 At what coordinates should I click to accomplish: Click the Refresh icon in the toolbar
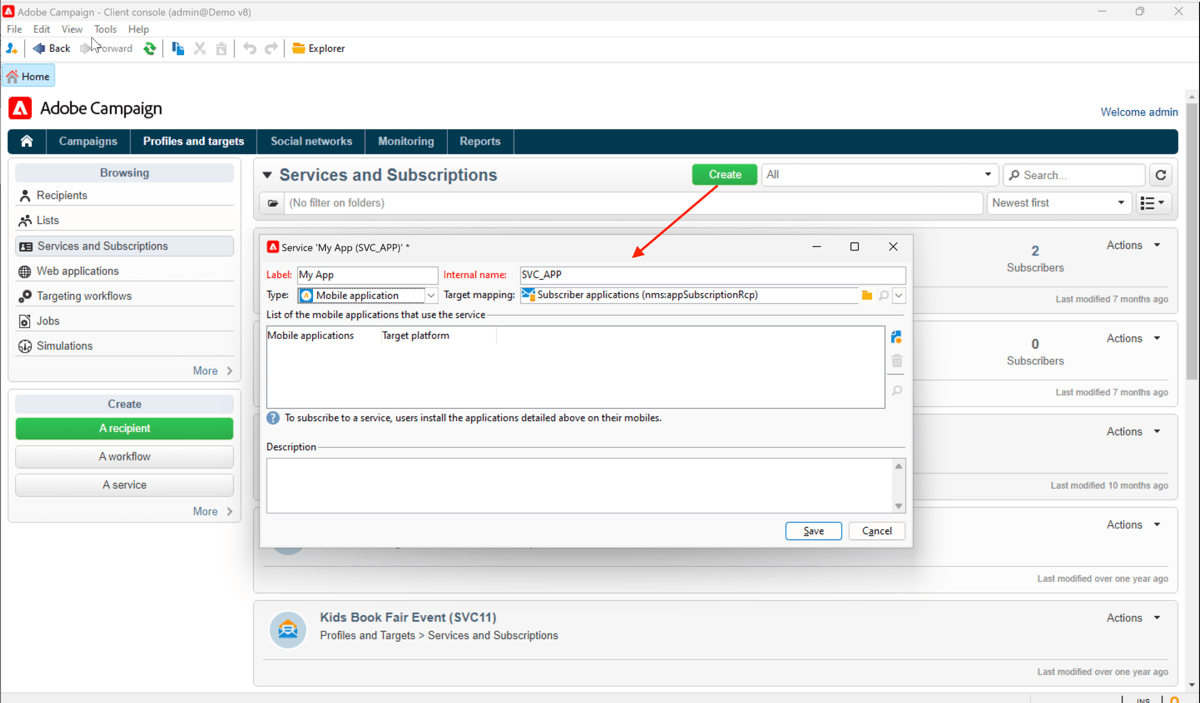150,48
